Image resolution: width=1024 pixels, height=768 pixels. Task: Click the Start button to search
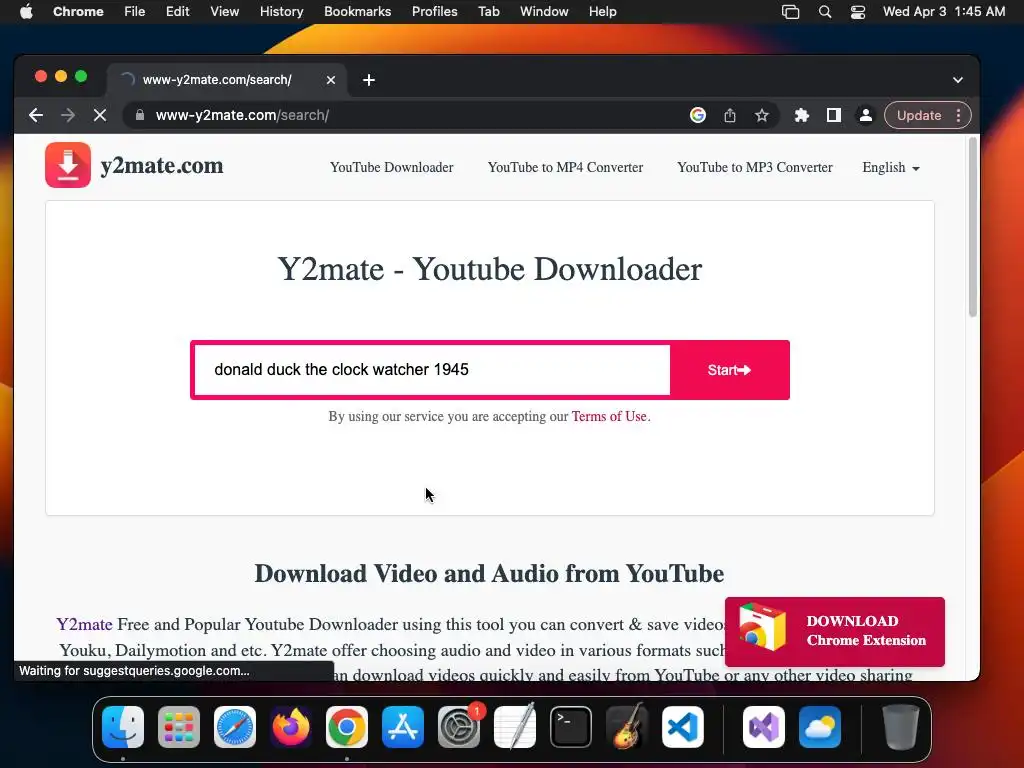click(x=729, y=370)
